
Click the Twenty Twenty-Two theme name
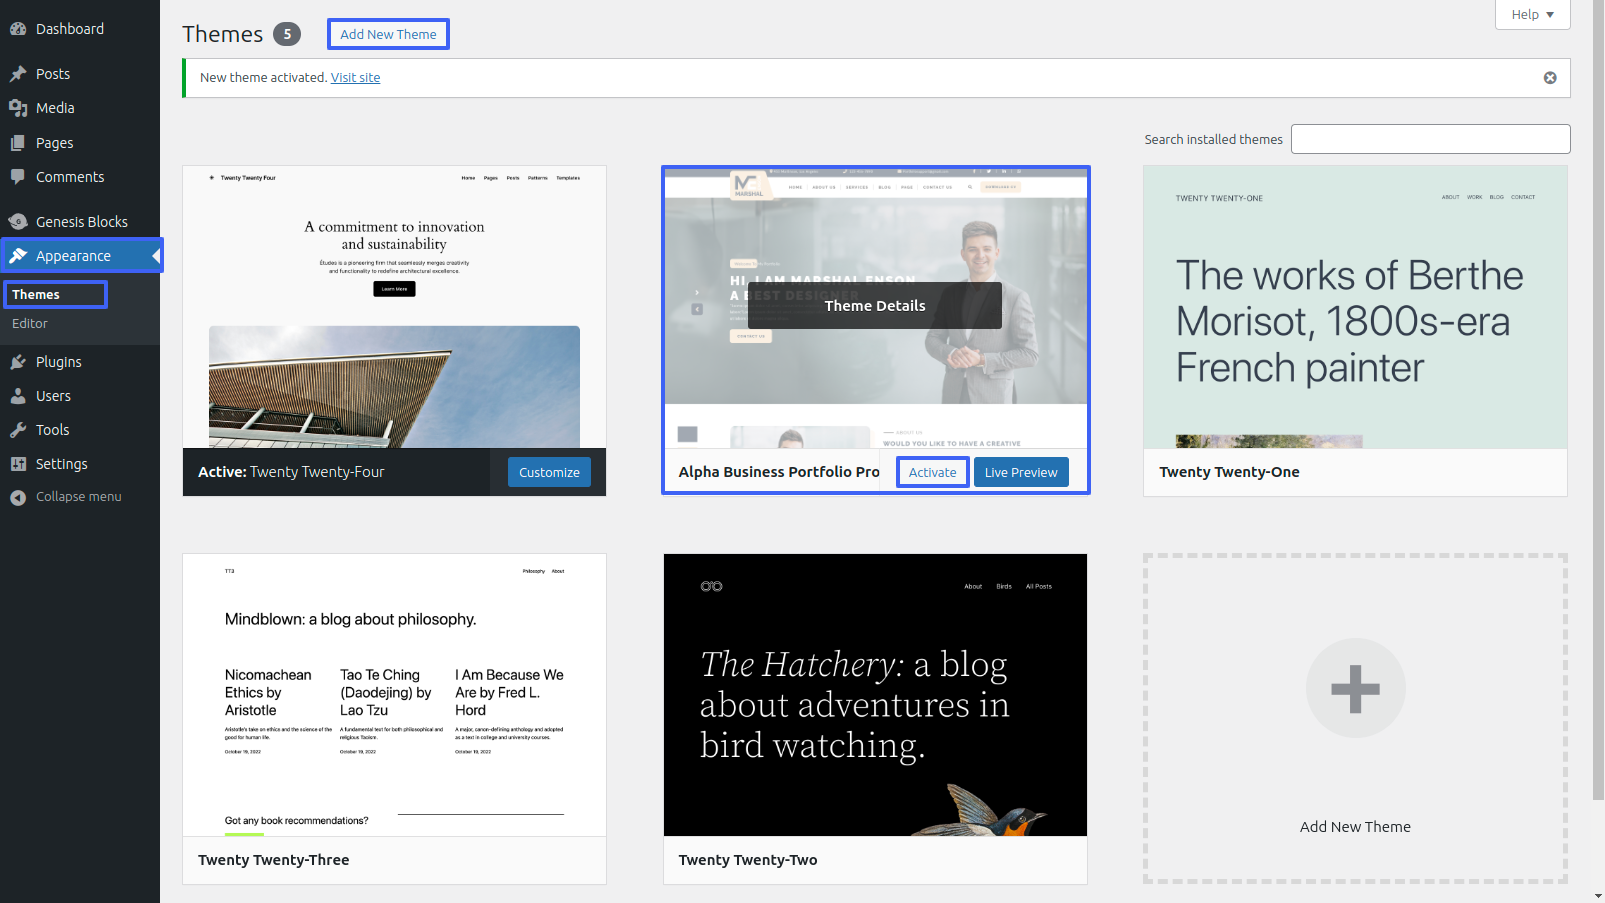coord(747,860)
